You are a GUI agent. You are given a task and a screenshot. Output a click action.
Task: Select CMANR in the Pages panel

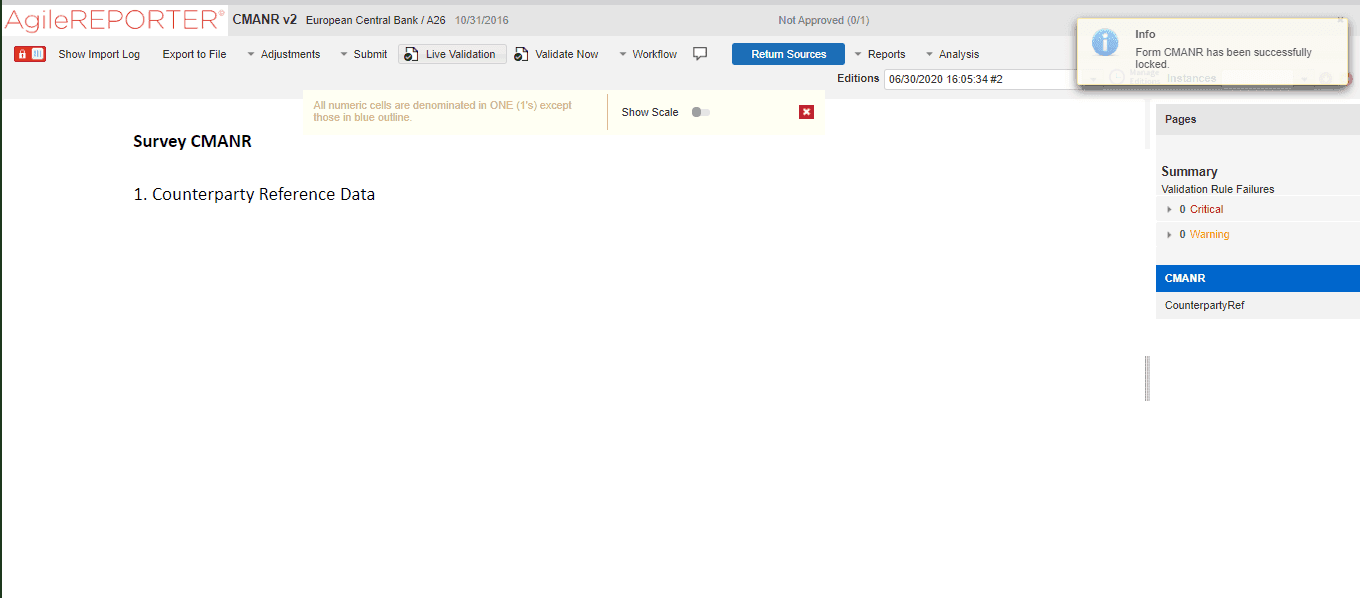[1183, 278]
